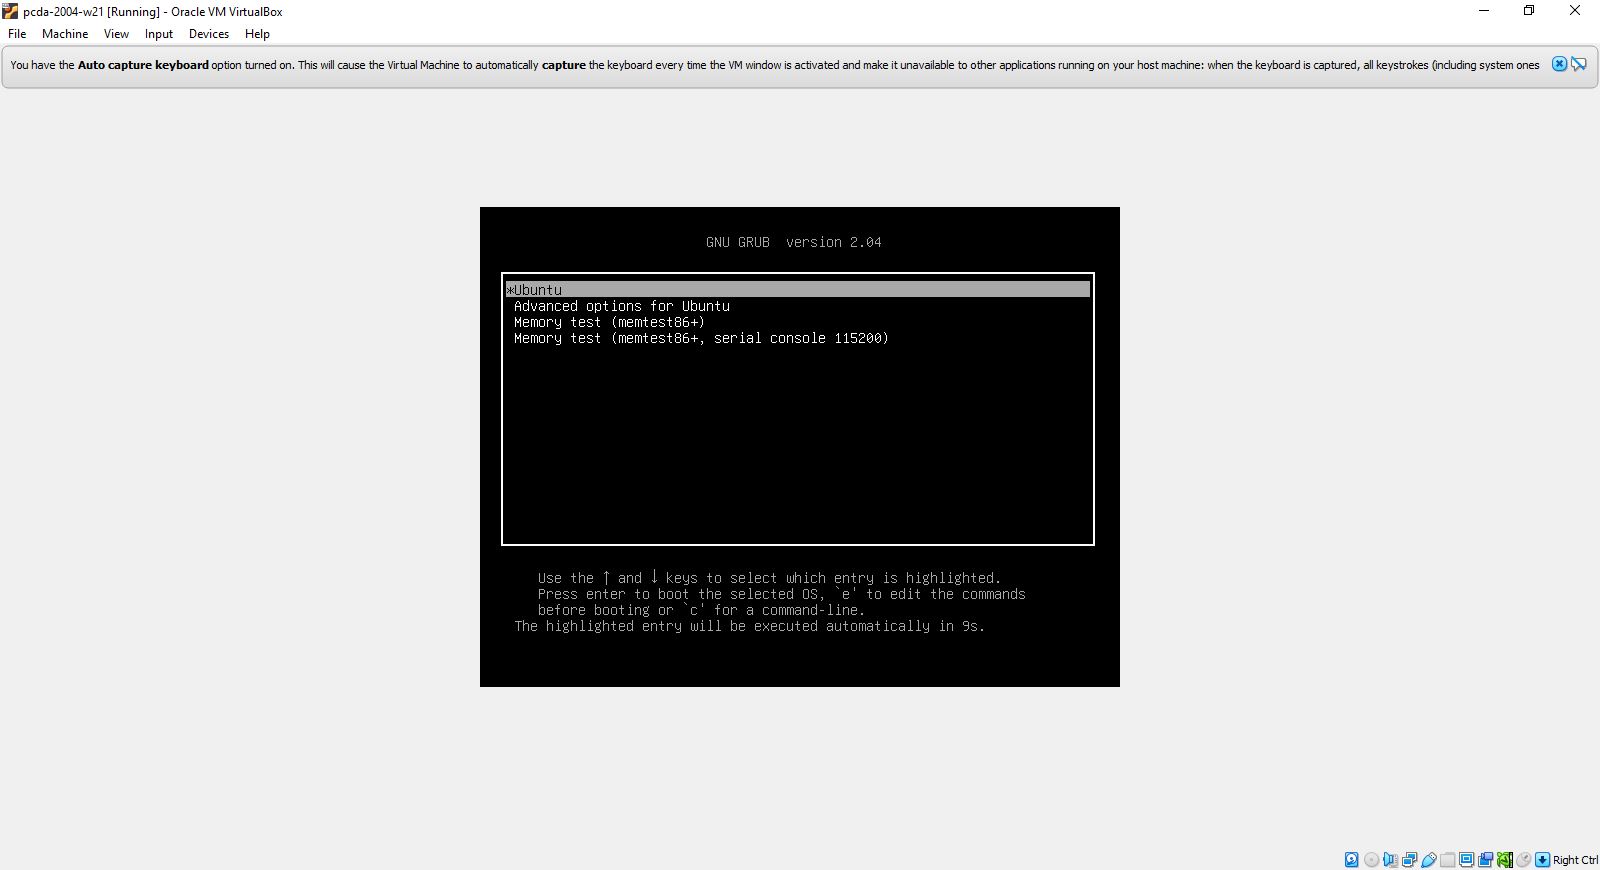Open the shared folders status icon
This screenshot has width=1600, height=870.
point(1448,860)
